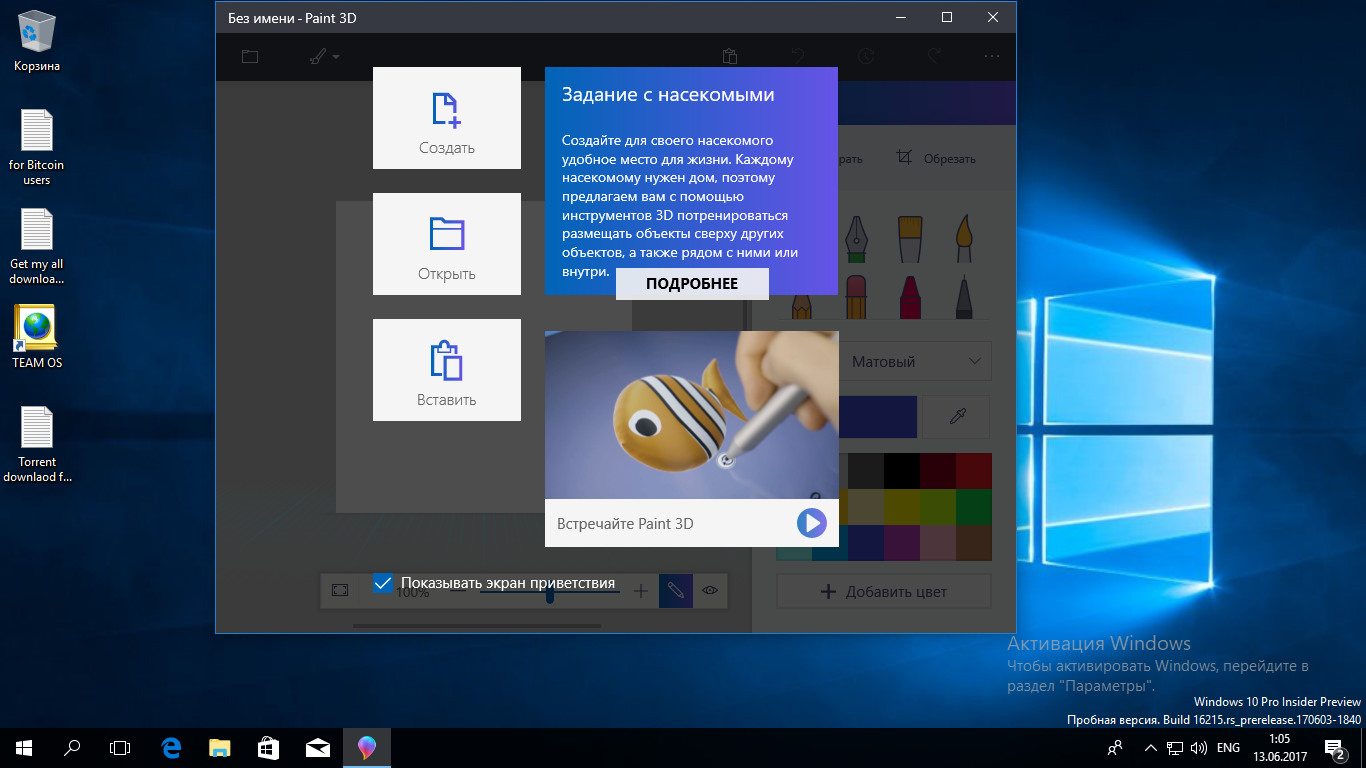Play the Встречайте Paint 3D video
Viewport: 1366px width, 768px height.
pos(811,523)
